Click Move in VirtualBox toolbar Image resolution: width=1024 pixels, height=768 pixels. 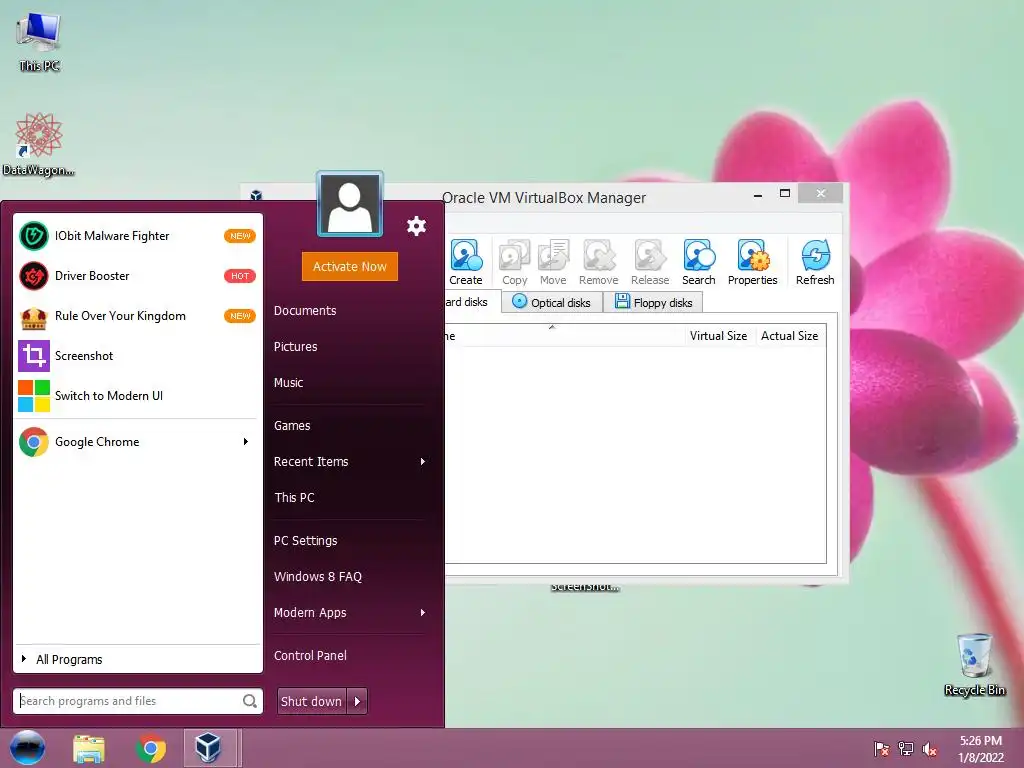pos(552,263)
